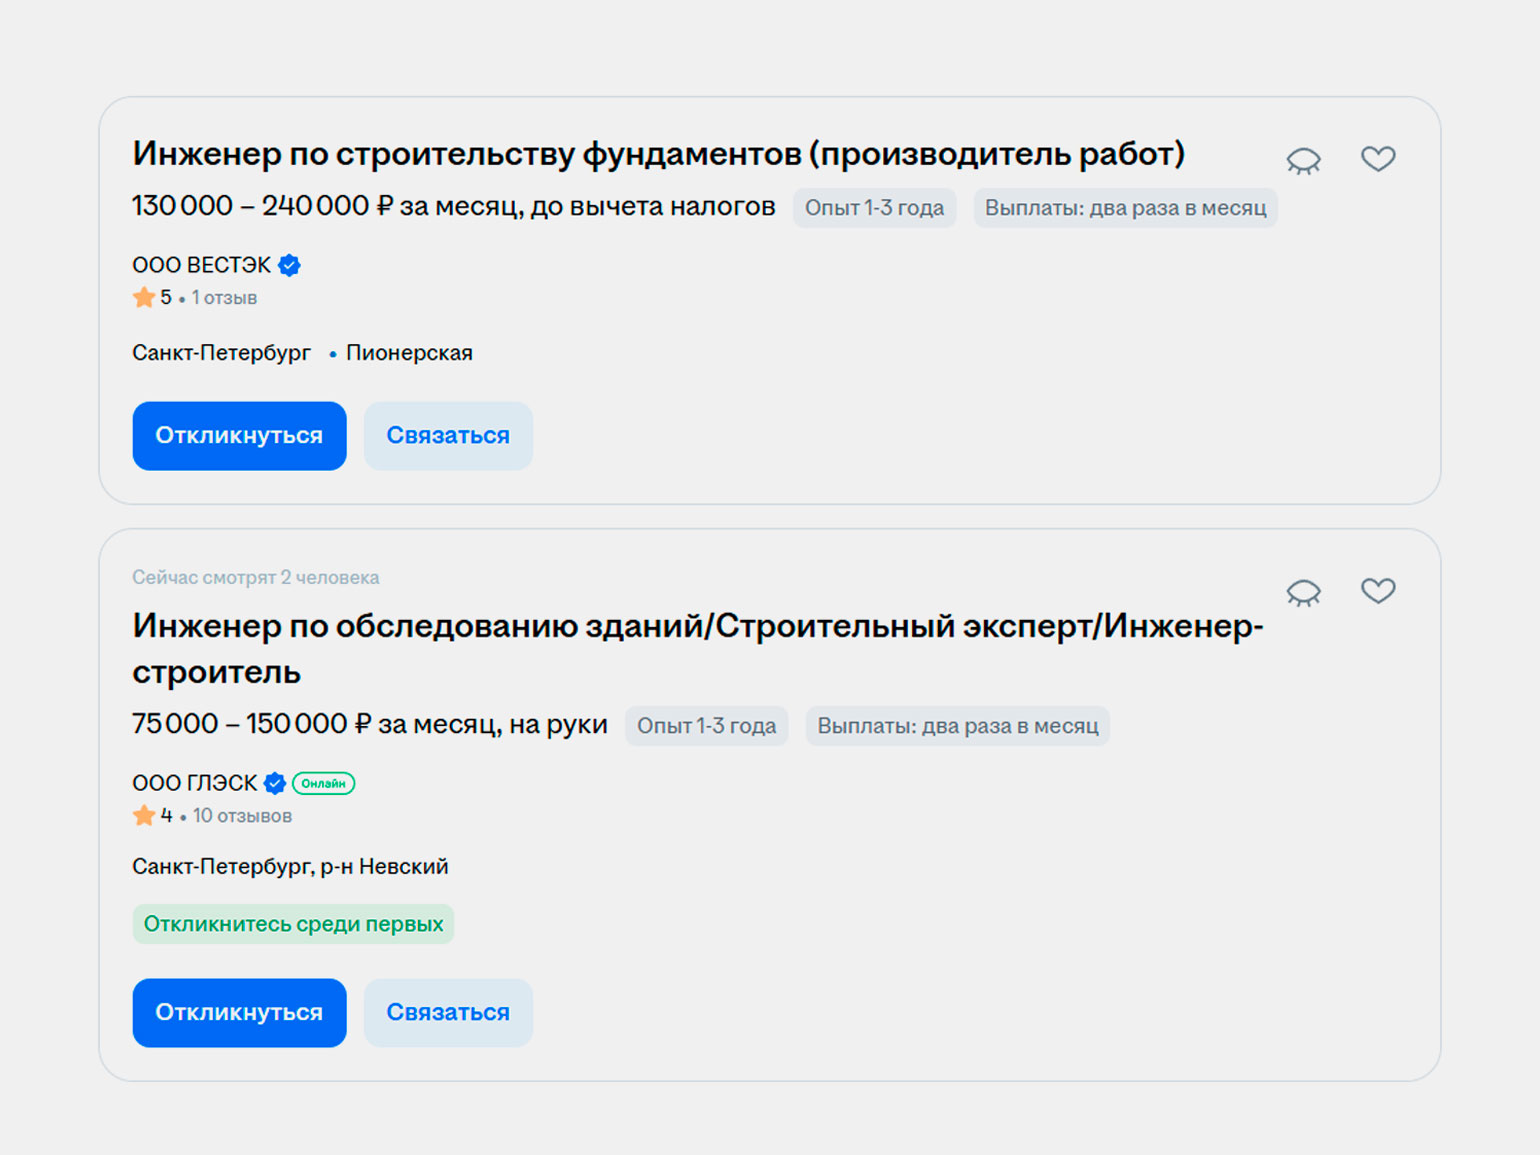Click the Откликнитесь среди первых label
This screenshot has height=1155, width=1540.
(293, 924)
